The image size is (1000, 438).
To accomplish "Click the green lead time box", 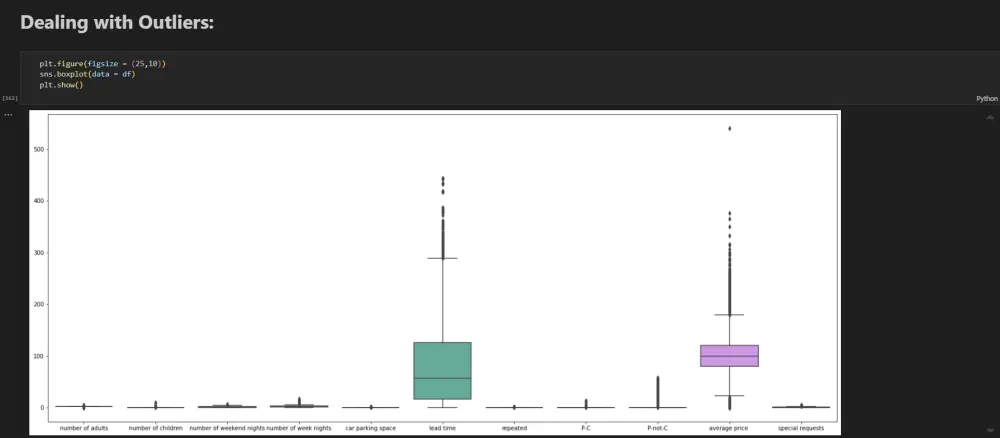I will coord(442,370).
